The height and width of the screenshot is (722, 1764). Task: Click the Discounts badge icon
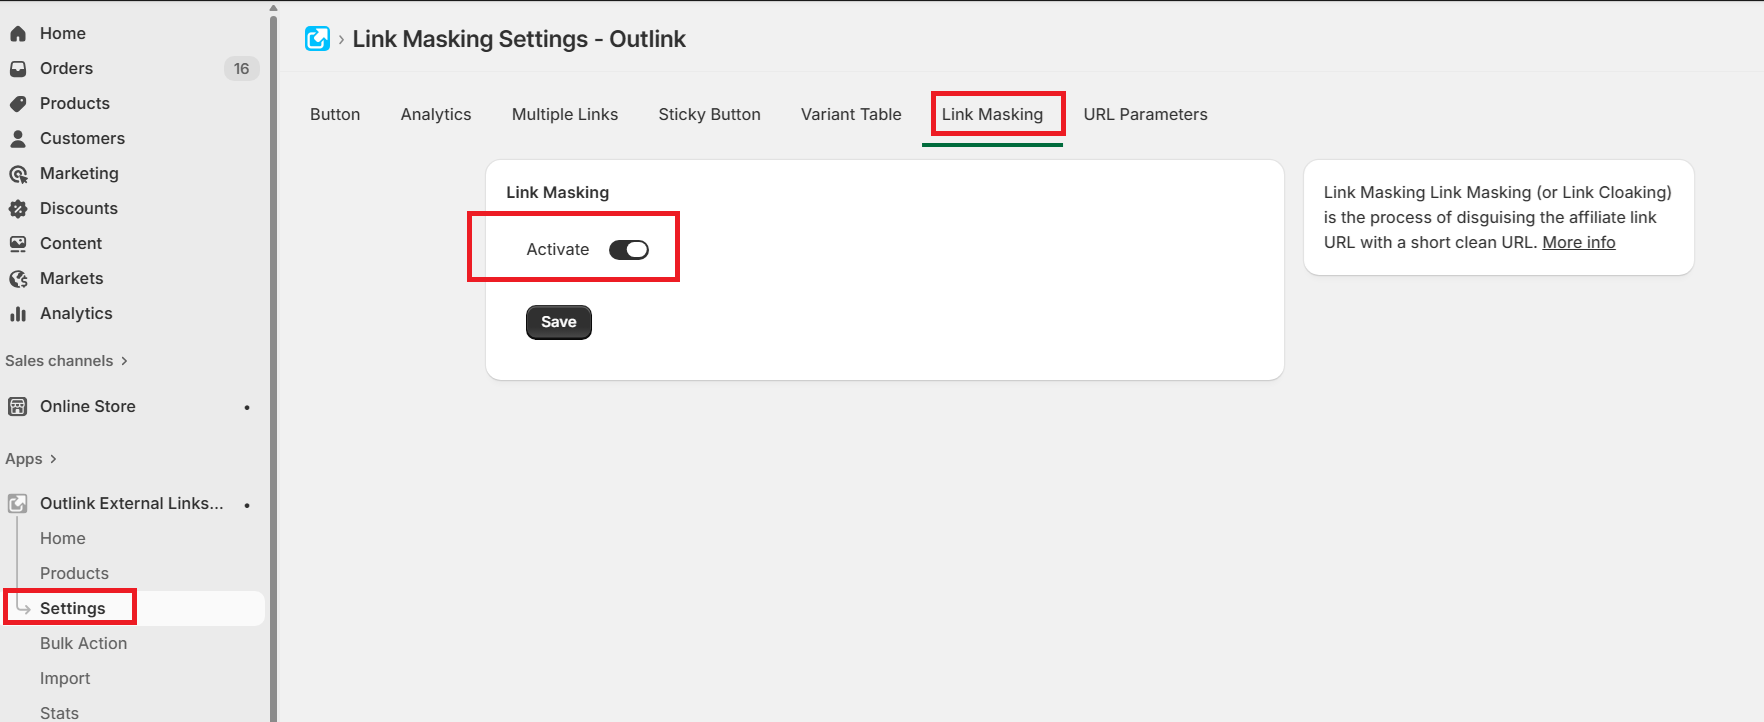pos(18,208)
